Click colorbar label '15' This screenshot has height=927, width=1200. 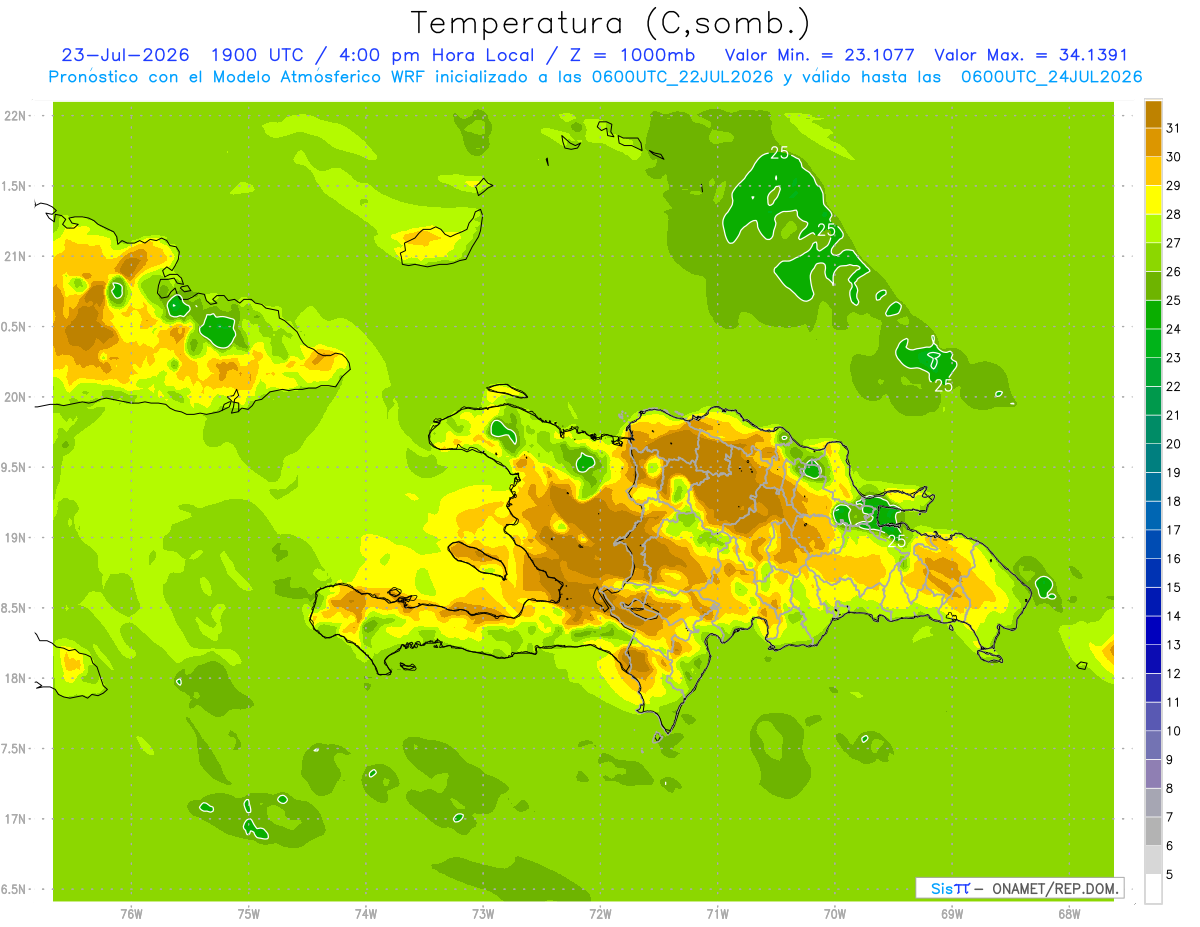click(1174, 588)
